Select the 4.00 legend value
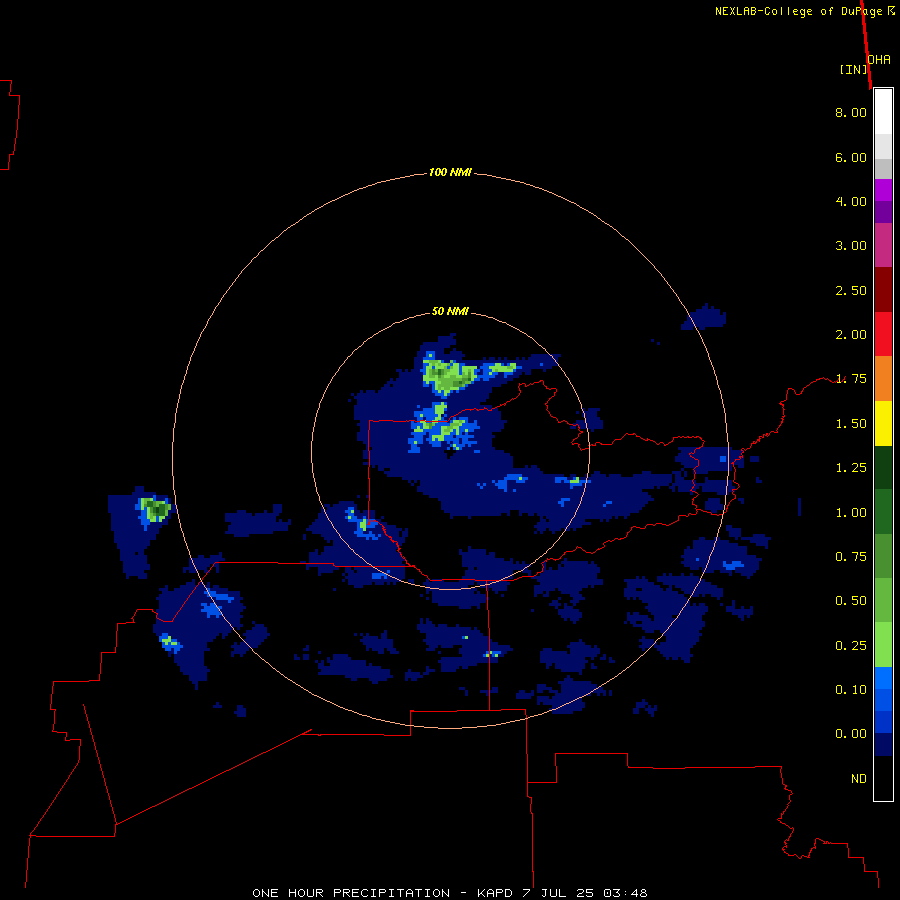Image resolution: width=900 pixels, height=900 pixels. pyautogui.click(x=851, y=201)
